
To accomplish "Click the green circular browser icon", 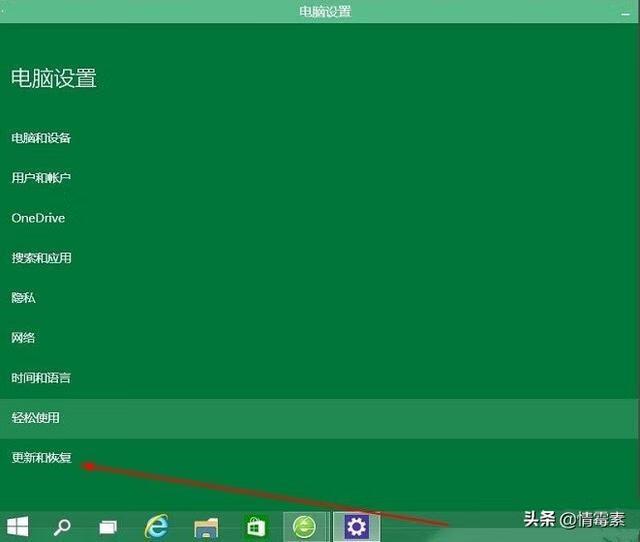I will click(x=305, y=526).
